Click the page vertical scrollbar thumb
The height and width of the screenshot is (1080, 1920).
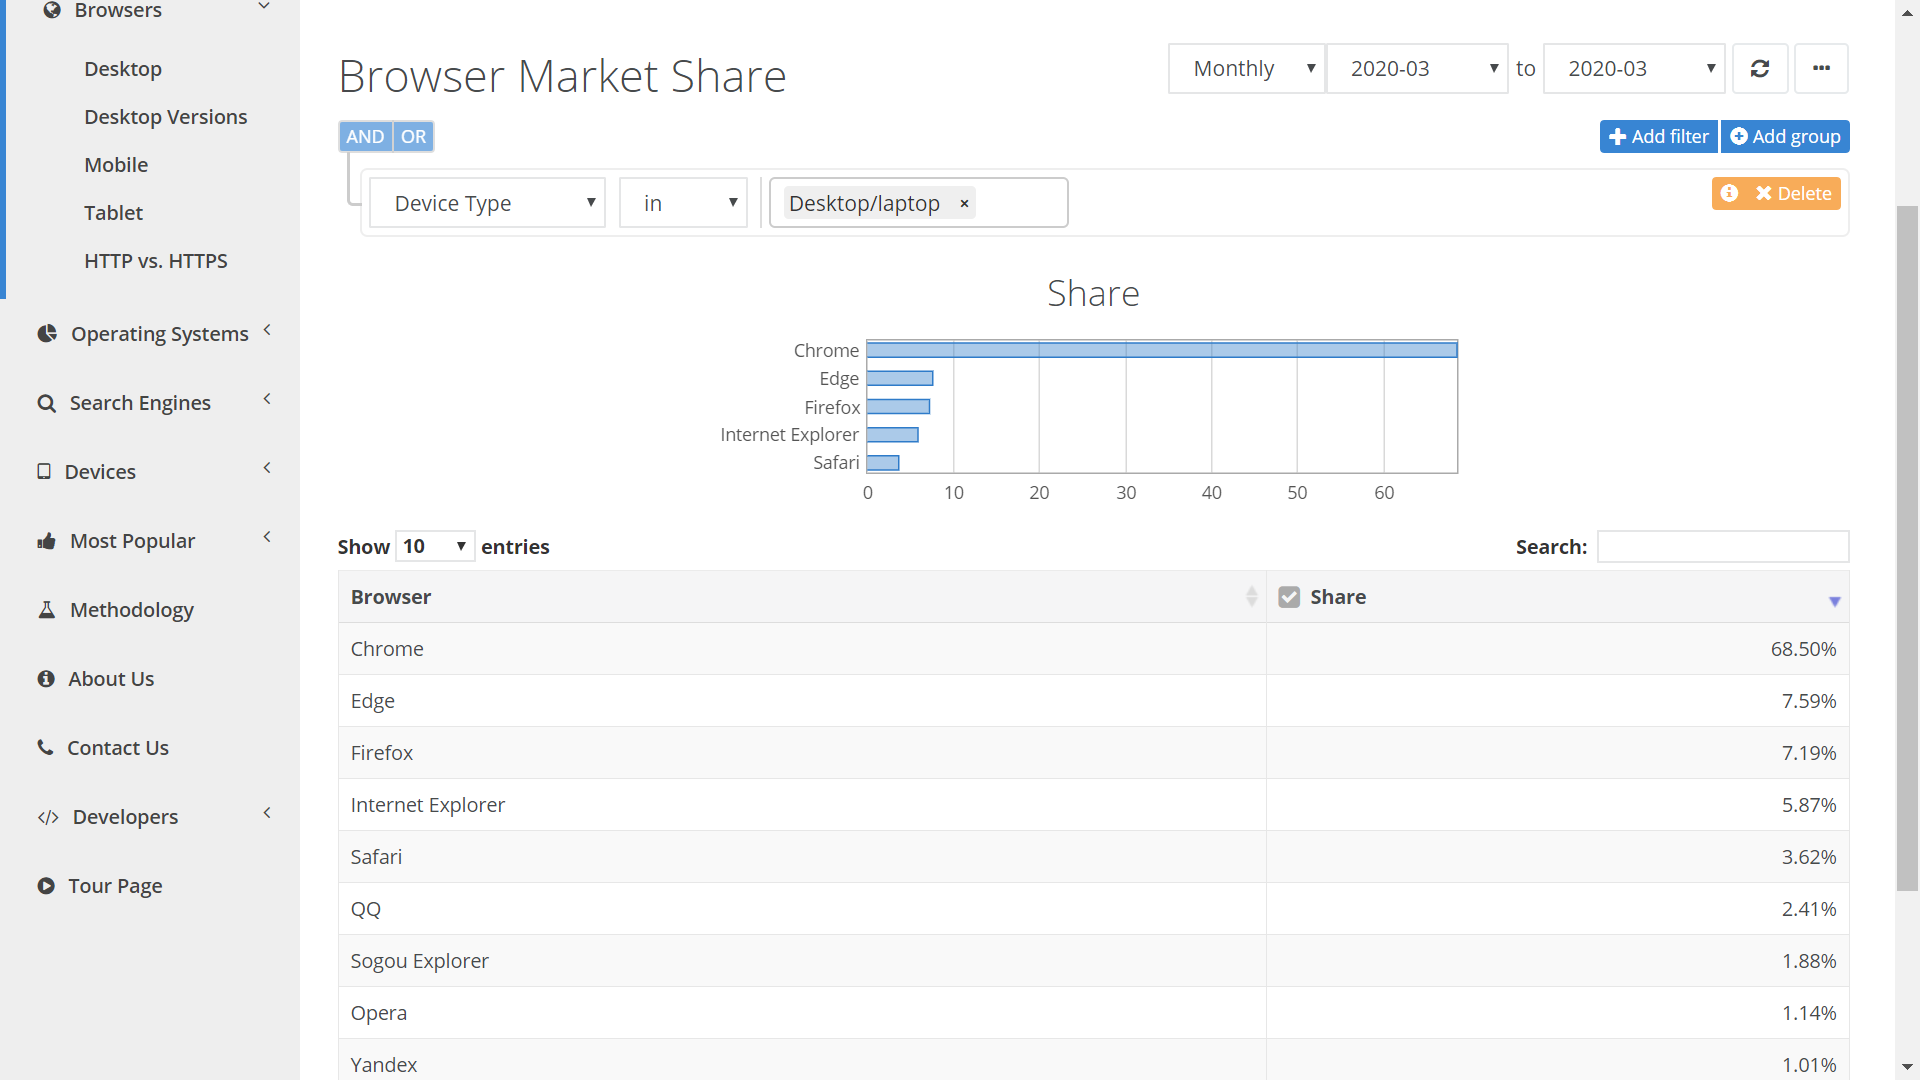1908,548
